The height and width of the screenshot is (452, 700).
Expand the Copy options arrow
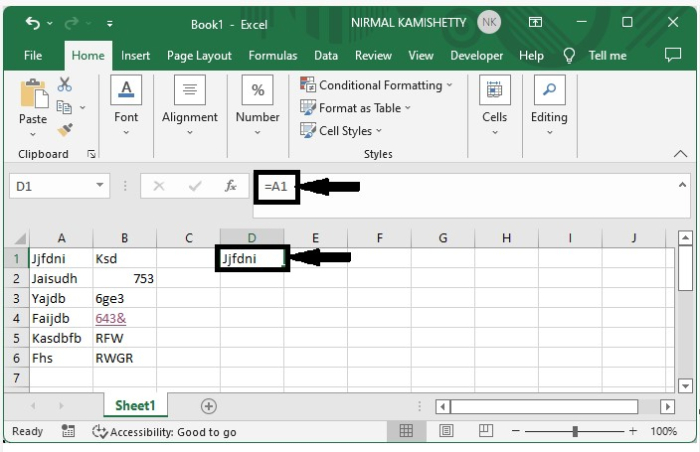tap(83, 108)
